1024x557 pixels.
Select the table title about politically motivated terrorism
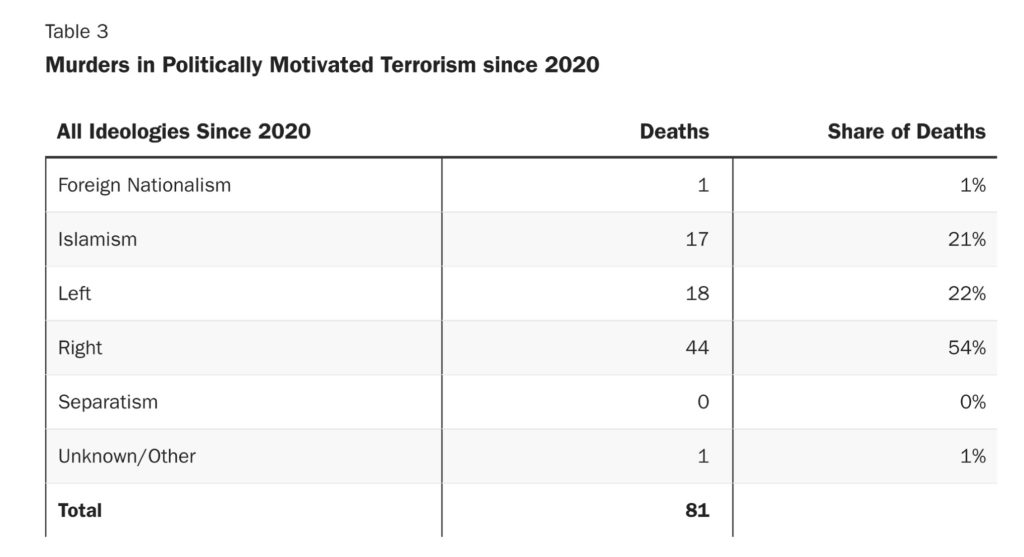coord(322,66)
